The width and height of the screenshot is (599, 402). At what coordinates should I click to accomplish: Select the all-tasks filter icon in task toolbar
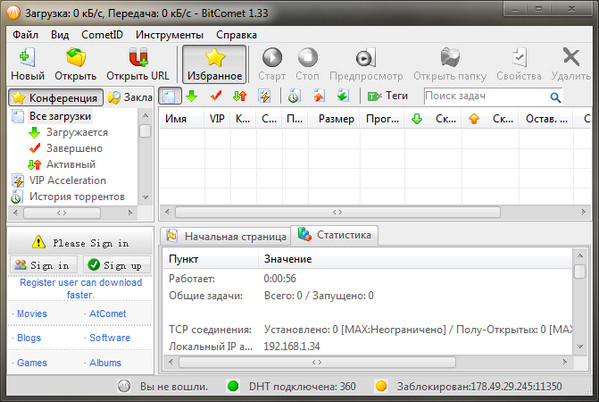[170, 96]
